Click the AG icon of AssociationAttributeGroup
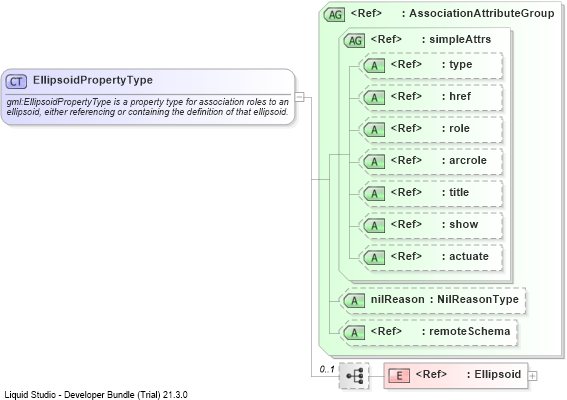Viewport: 567px width, 400px height. point(334,14)
